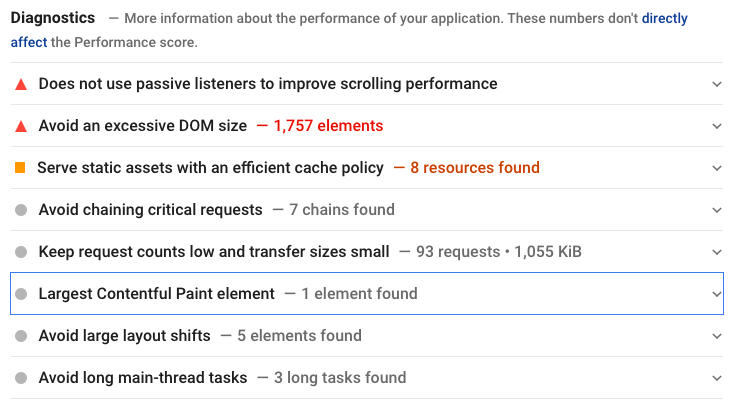Expand large layout shifts chevron

point(716,336)
